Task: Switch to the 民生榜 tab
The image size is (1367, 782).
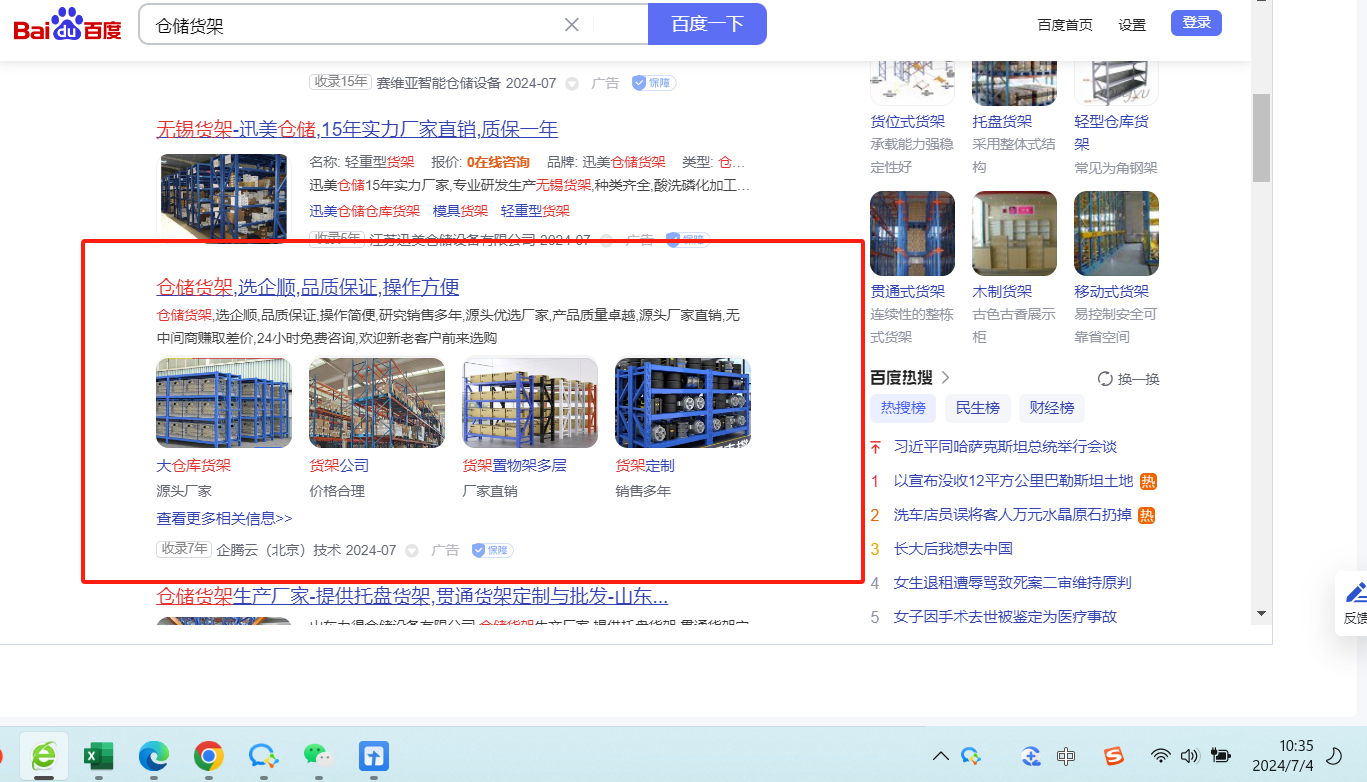Action: tap(978, 408)
